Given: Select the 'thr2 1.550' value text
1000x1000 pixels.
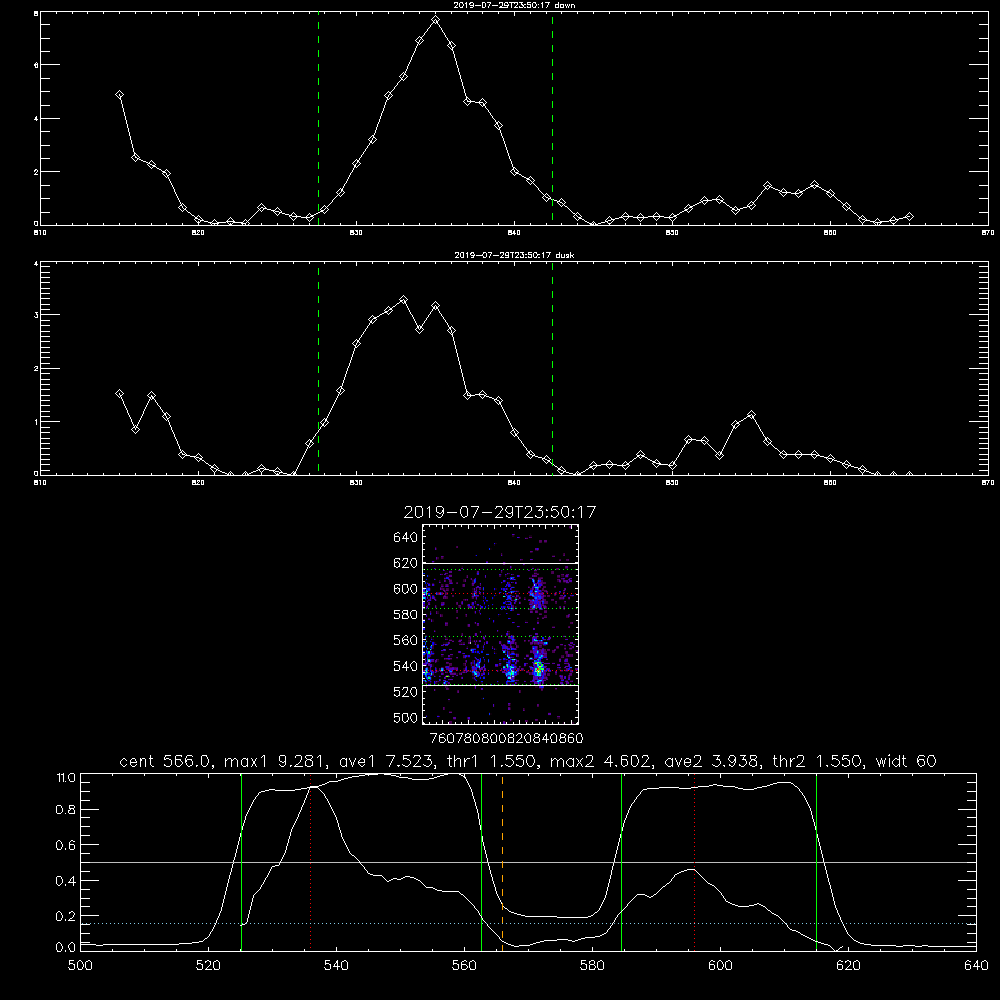Looking at the screenshot, I should [817, 761].
